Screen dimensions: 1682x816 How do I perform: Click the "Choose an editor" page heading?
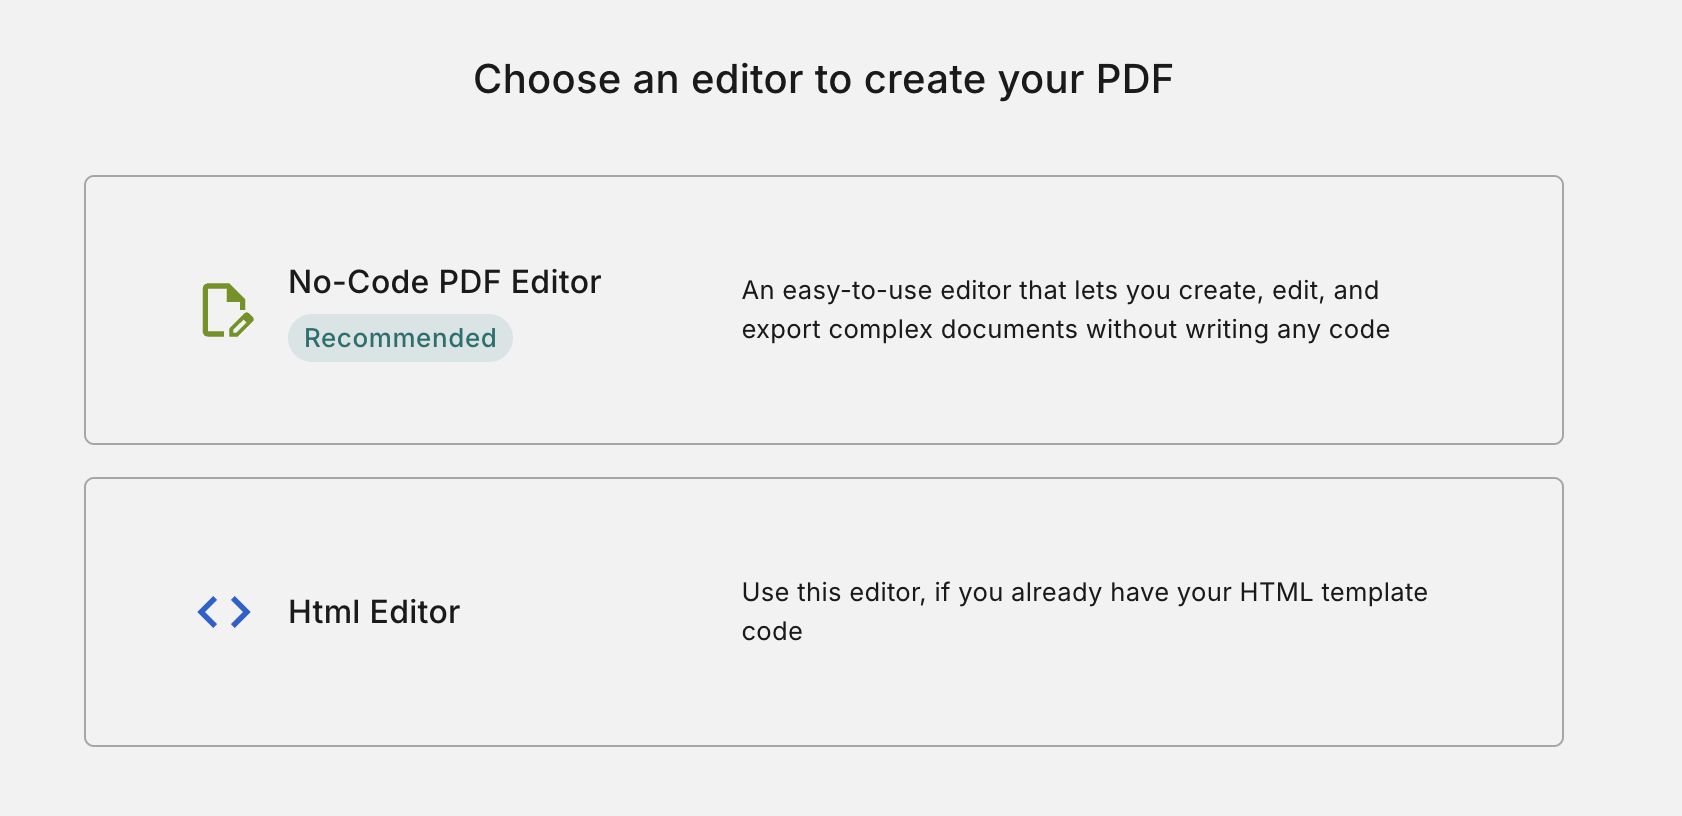click(823, 79)
